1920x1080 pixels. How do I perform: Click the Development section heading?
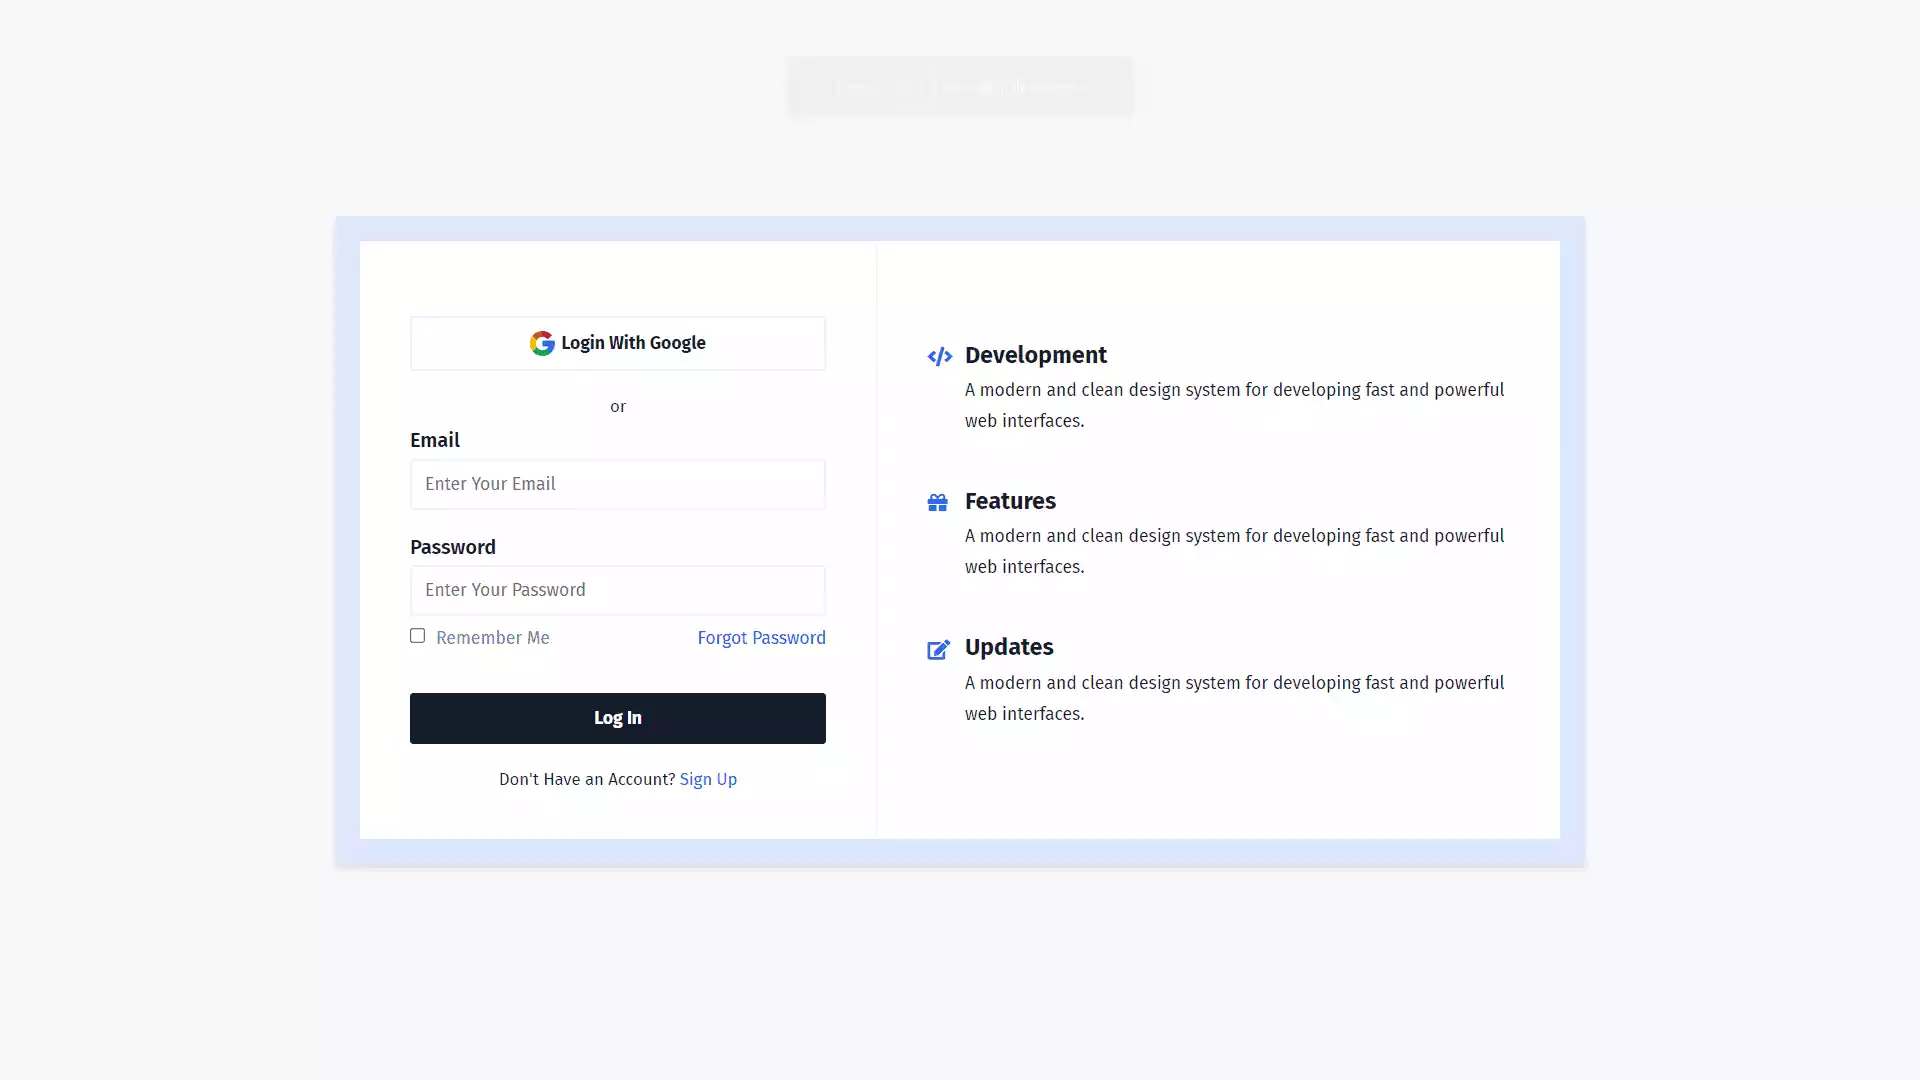pyautogui.click(x=1035, y=355)
